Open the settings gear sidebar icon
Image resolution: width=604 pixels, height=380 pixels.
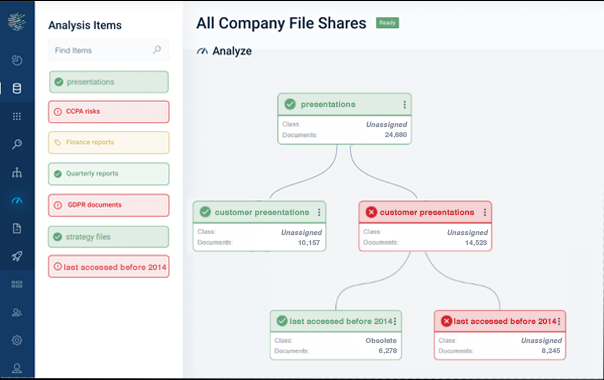click(x=17, y=340)
